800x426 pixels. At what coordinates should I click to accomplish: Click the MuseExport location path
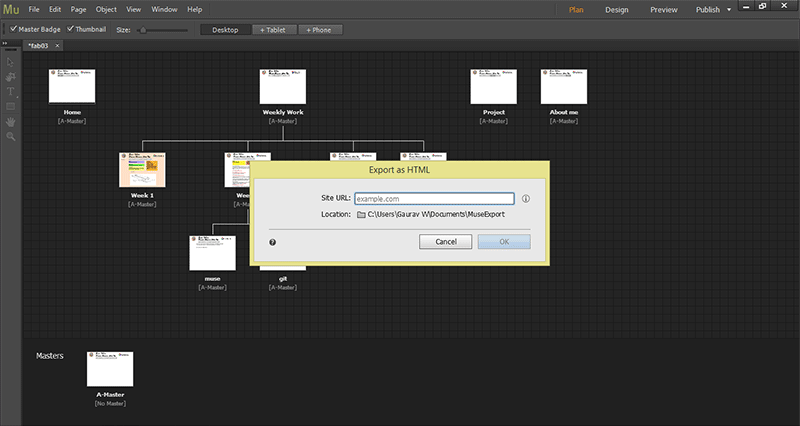pos(436,214)
